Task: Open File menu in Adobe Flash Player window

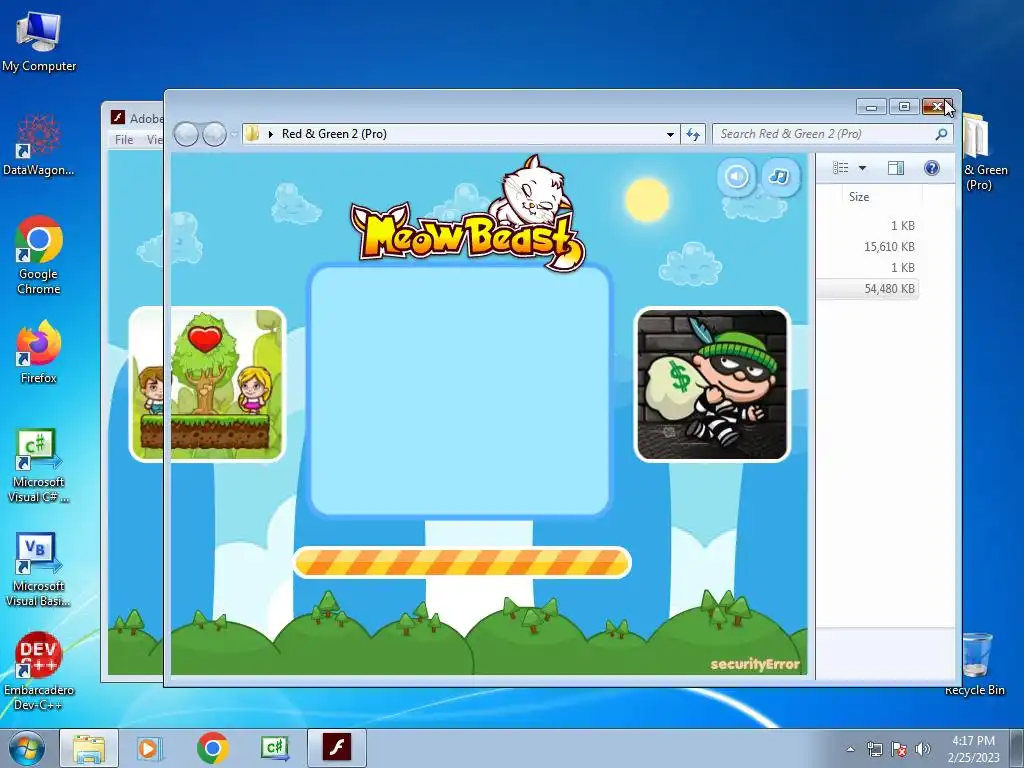Action: (124, 139)
